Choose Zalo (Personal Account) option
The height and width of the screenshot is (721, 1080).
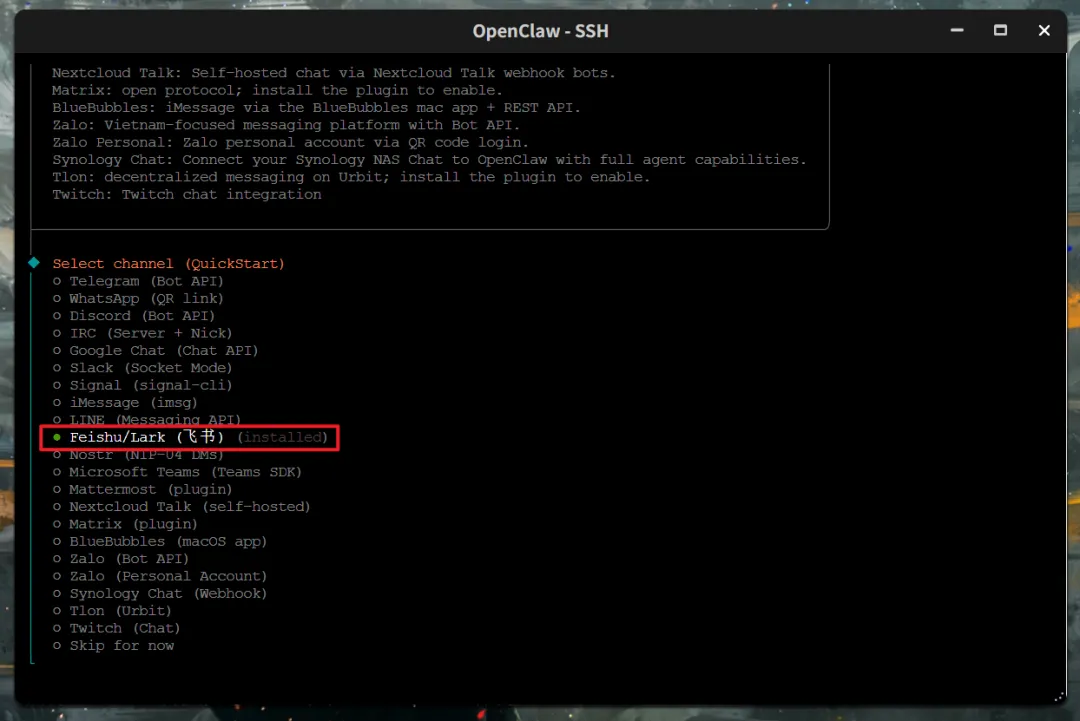(x=160, y=576)
